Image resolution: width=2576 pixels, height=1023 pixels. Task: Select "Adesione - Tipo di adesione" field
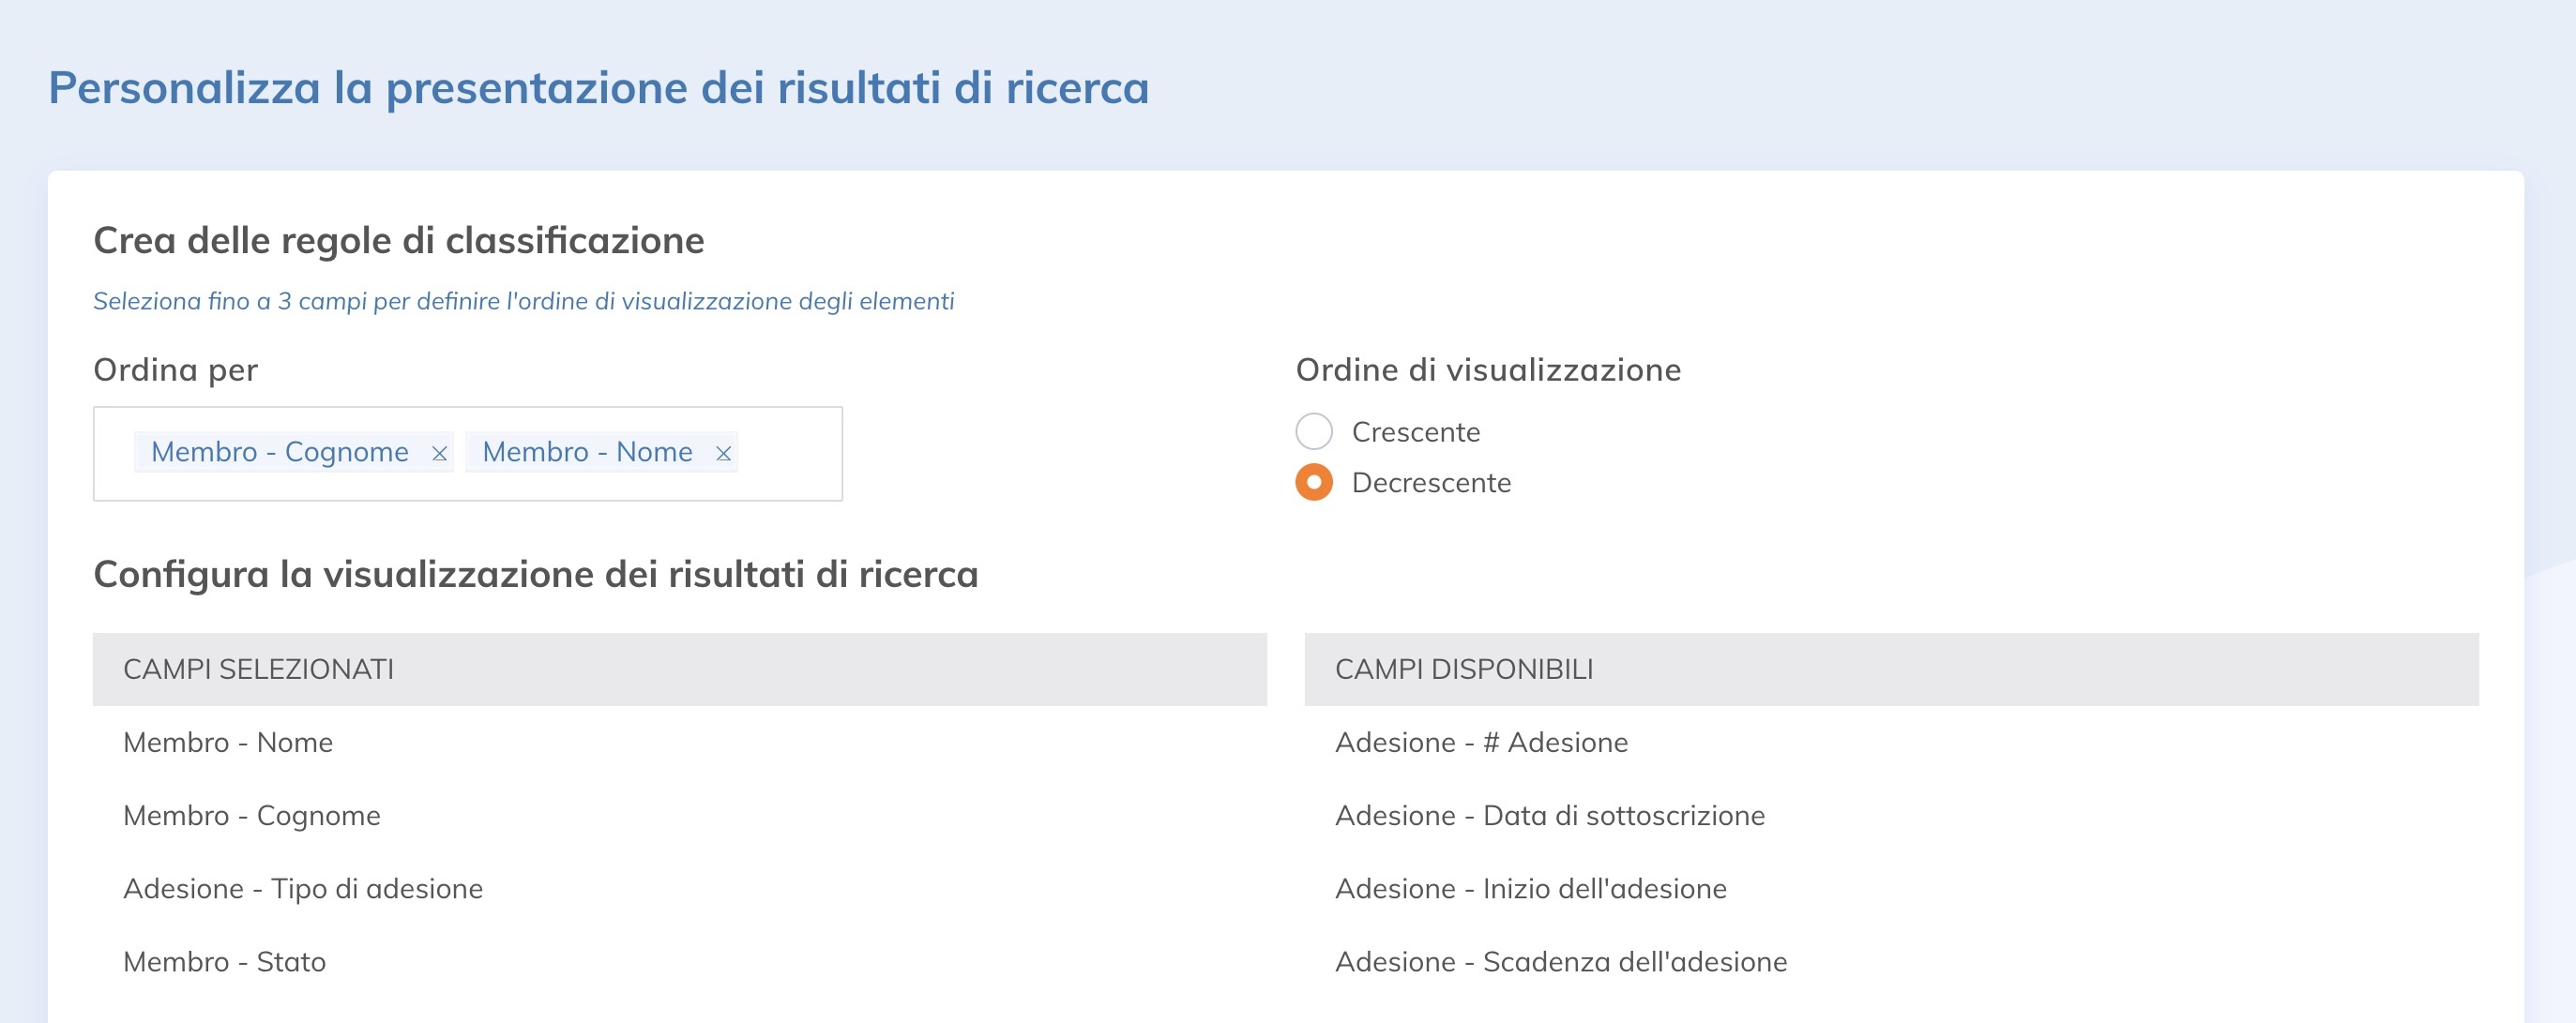pos(304,888)
